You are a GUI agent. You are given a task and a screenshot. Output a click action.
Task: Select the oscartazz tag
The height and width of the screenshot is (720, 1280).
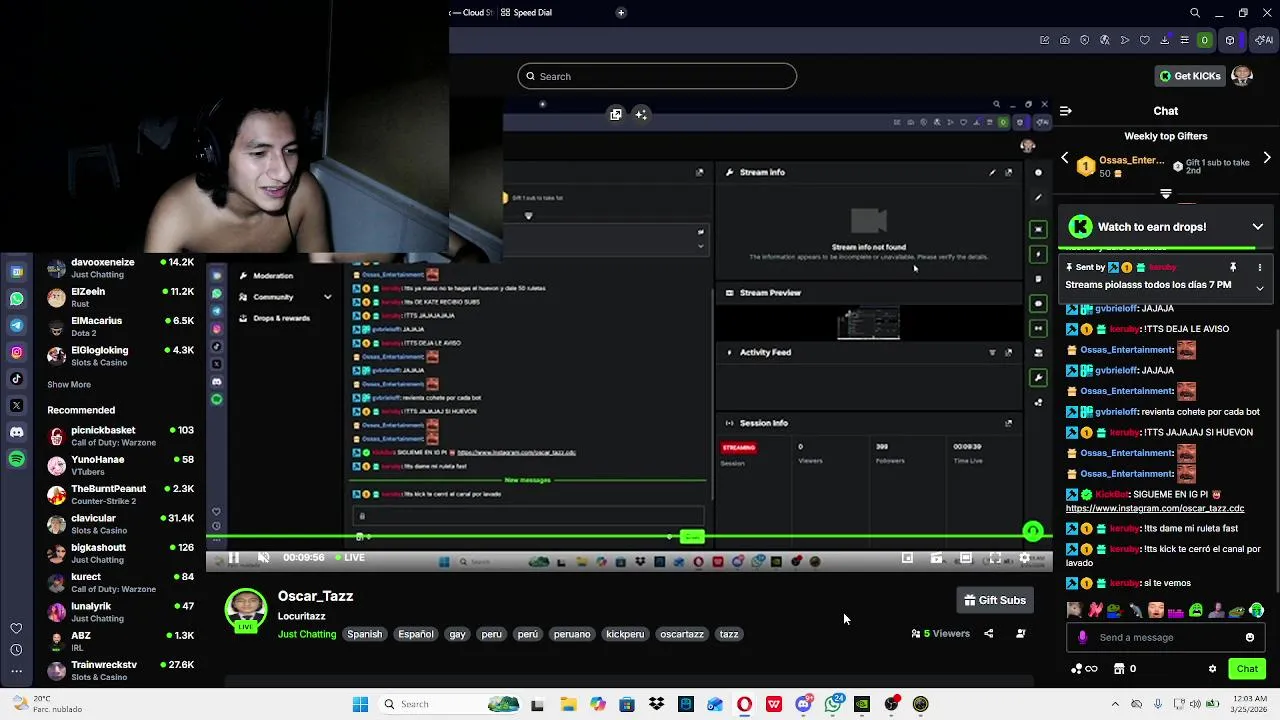[681, 634]
